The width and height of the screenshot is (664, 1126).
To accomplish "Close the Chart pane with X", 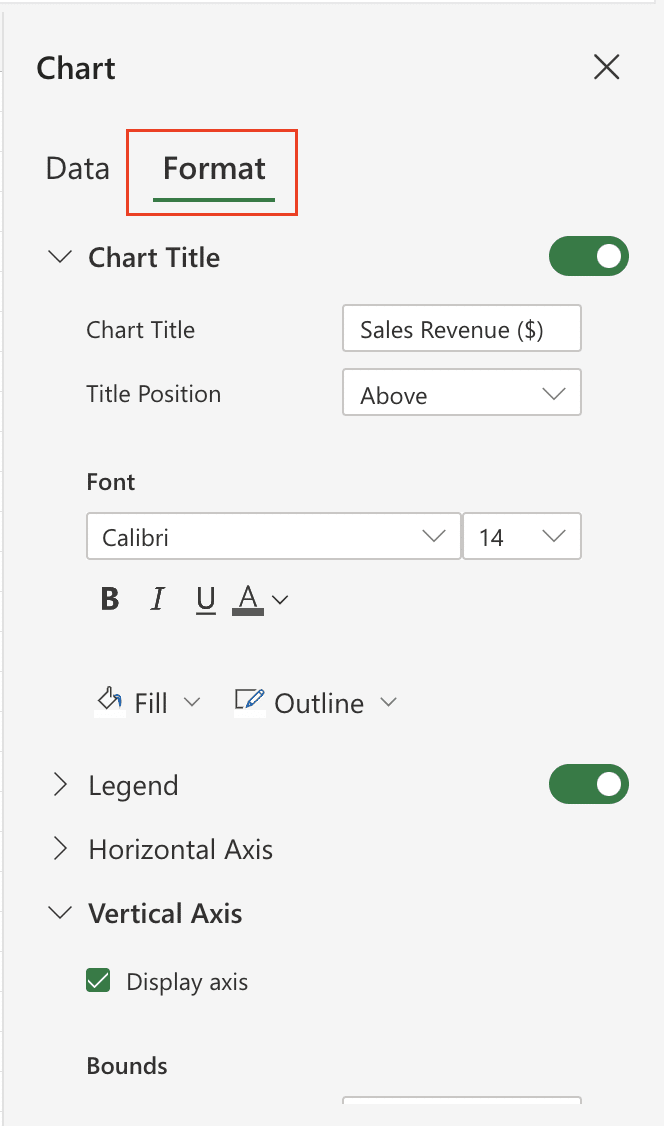I will (607, 68).
